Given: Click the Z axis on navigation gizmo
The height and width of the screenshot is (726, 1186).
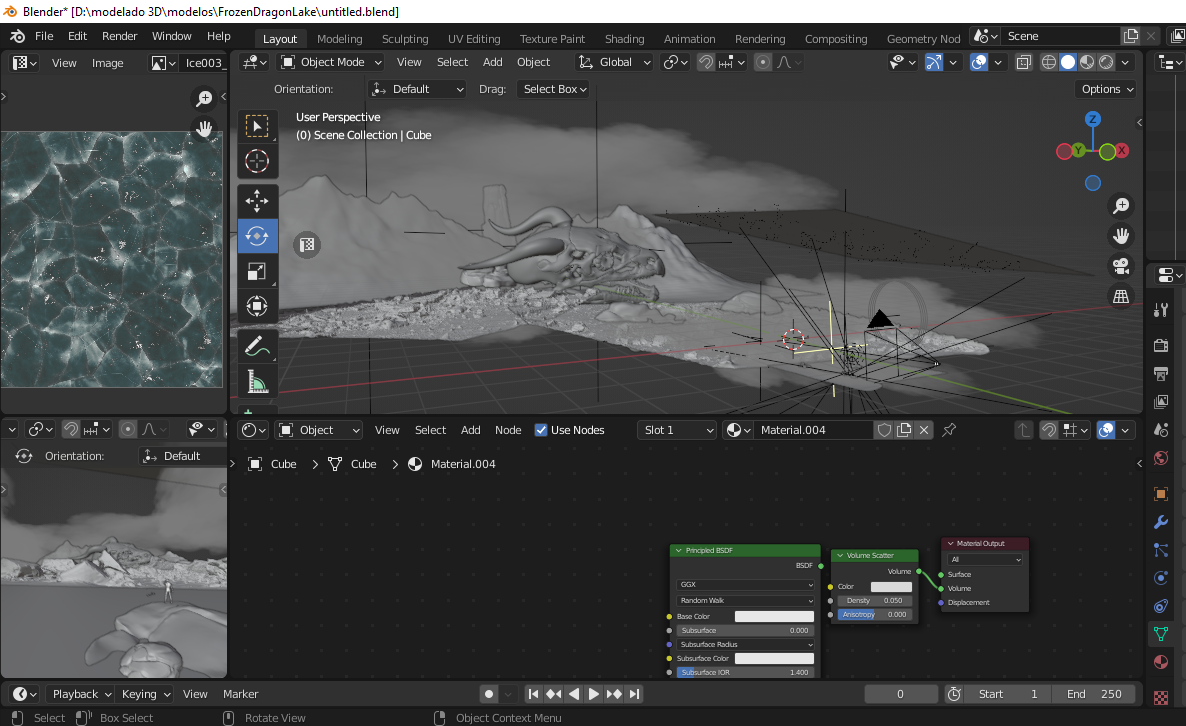Looking at the screenshot, I should 1093,119.
